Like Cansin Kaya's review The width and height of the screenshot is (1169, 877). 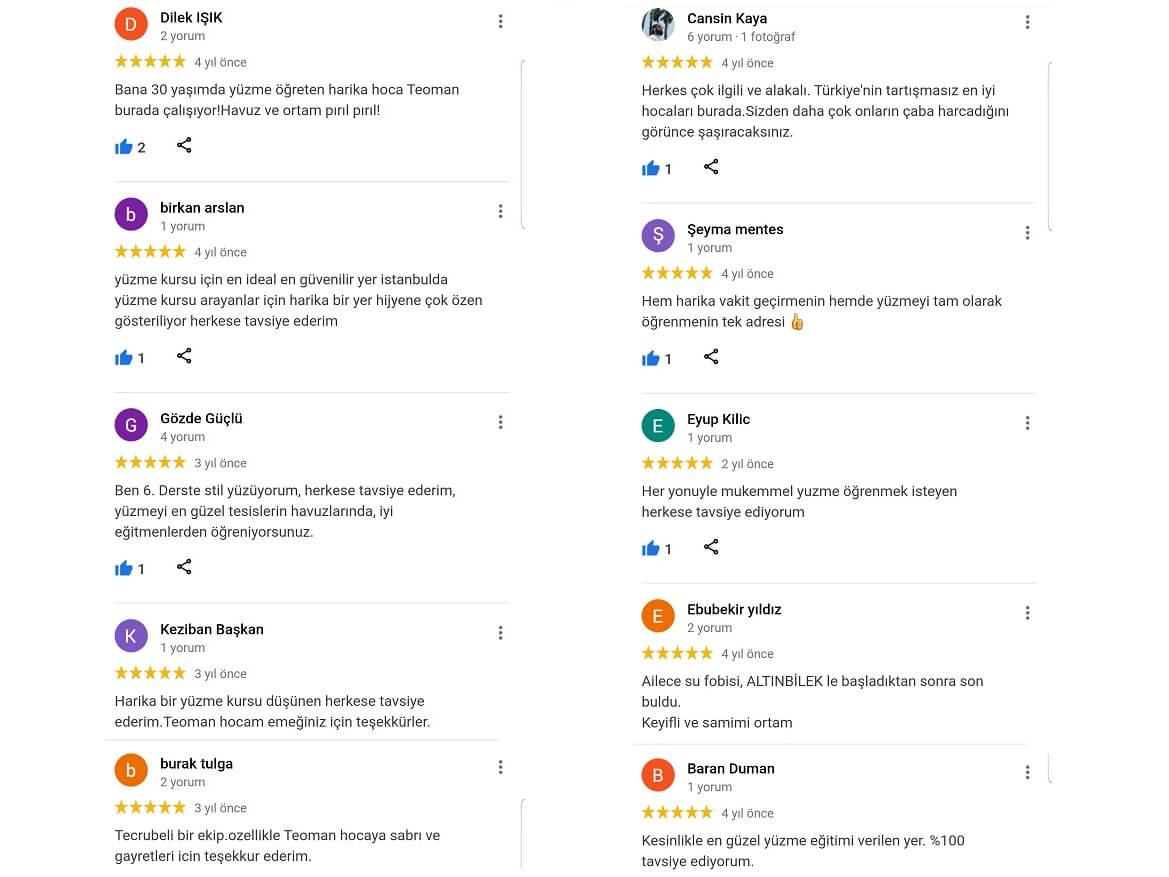(x=651, y=168)
